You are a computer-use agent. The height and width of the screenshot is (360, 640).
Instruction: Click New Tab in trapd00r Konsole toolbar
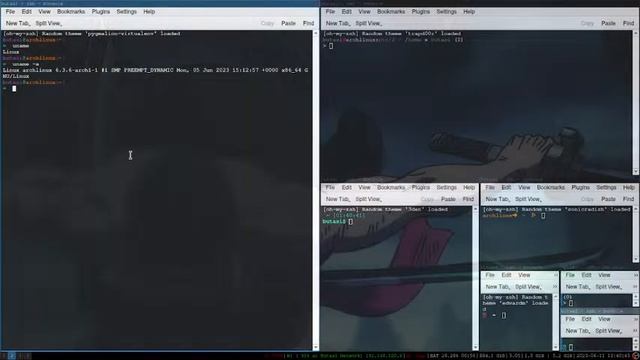(x=337, y=24)
